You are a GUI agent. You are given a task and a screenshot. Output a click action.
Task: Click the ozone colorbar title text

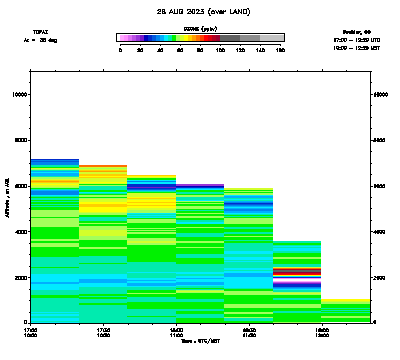[x=200, y=29]
